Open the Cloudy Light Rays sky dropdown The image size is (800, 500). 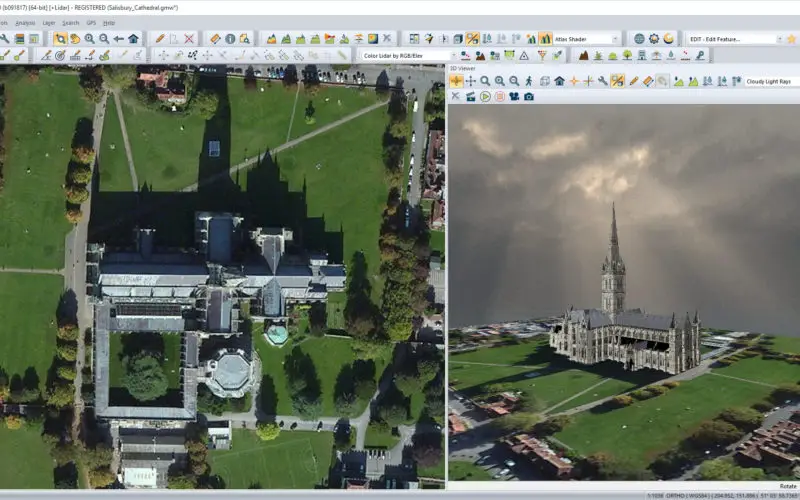[772, 82]
